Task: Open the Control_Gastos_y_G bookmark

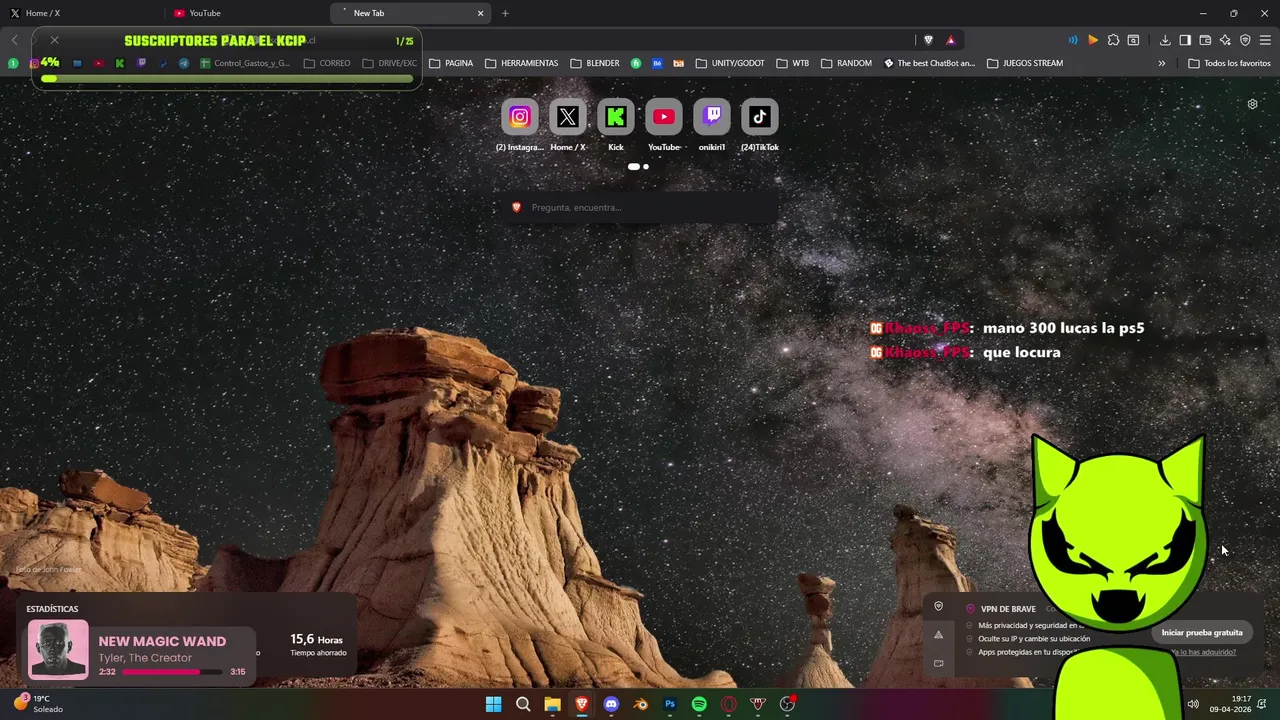Action: coord(245,63)
